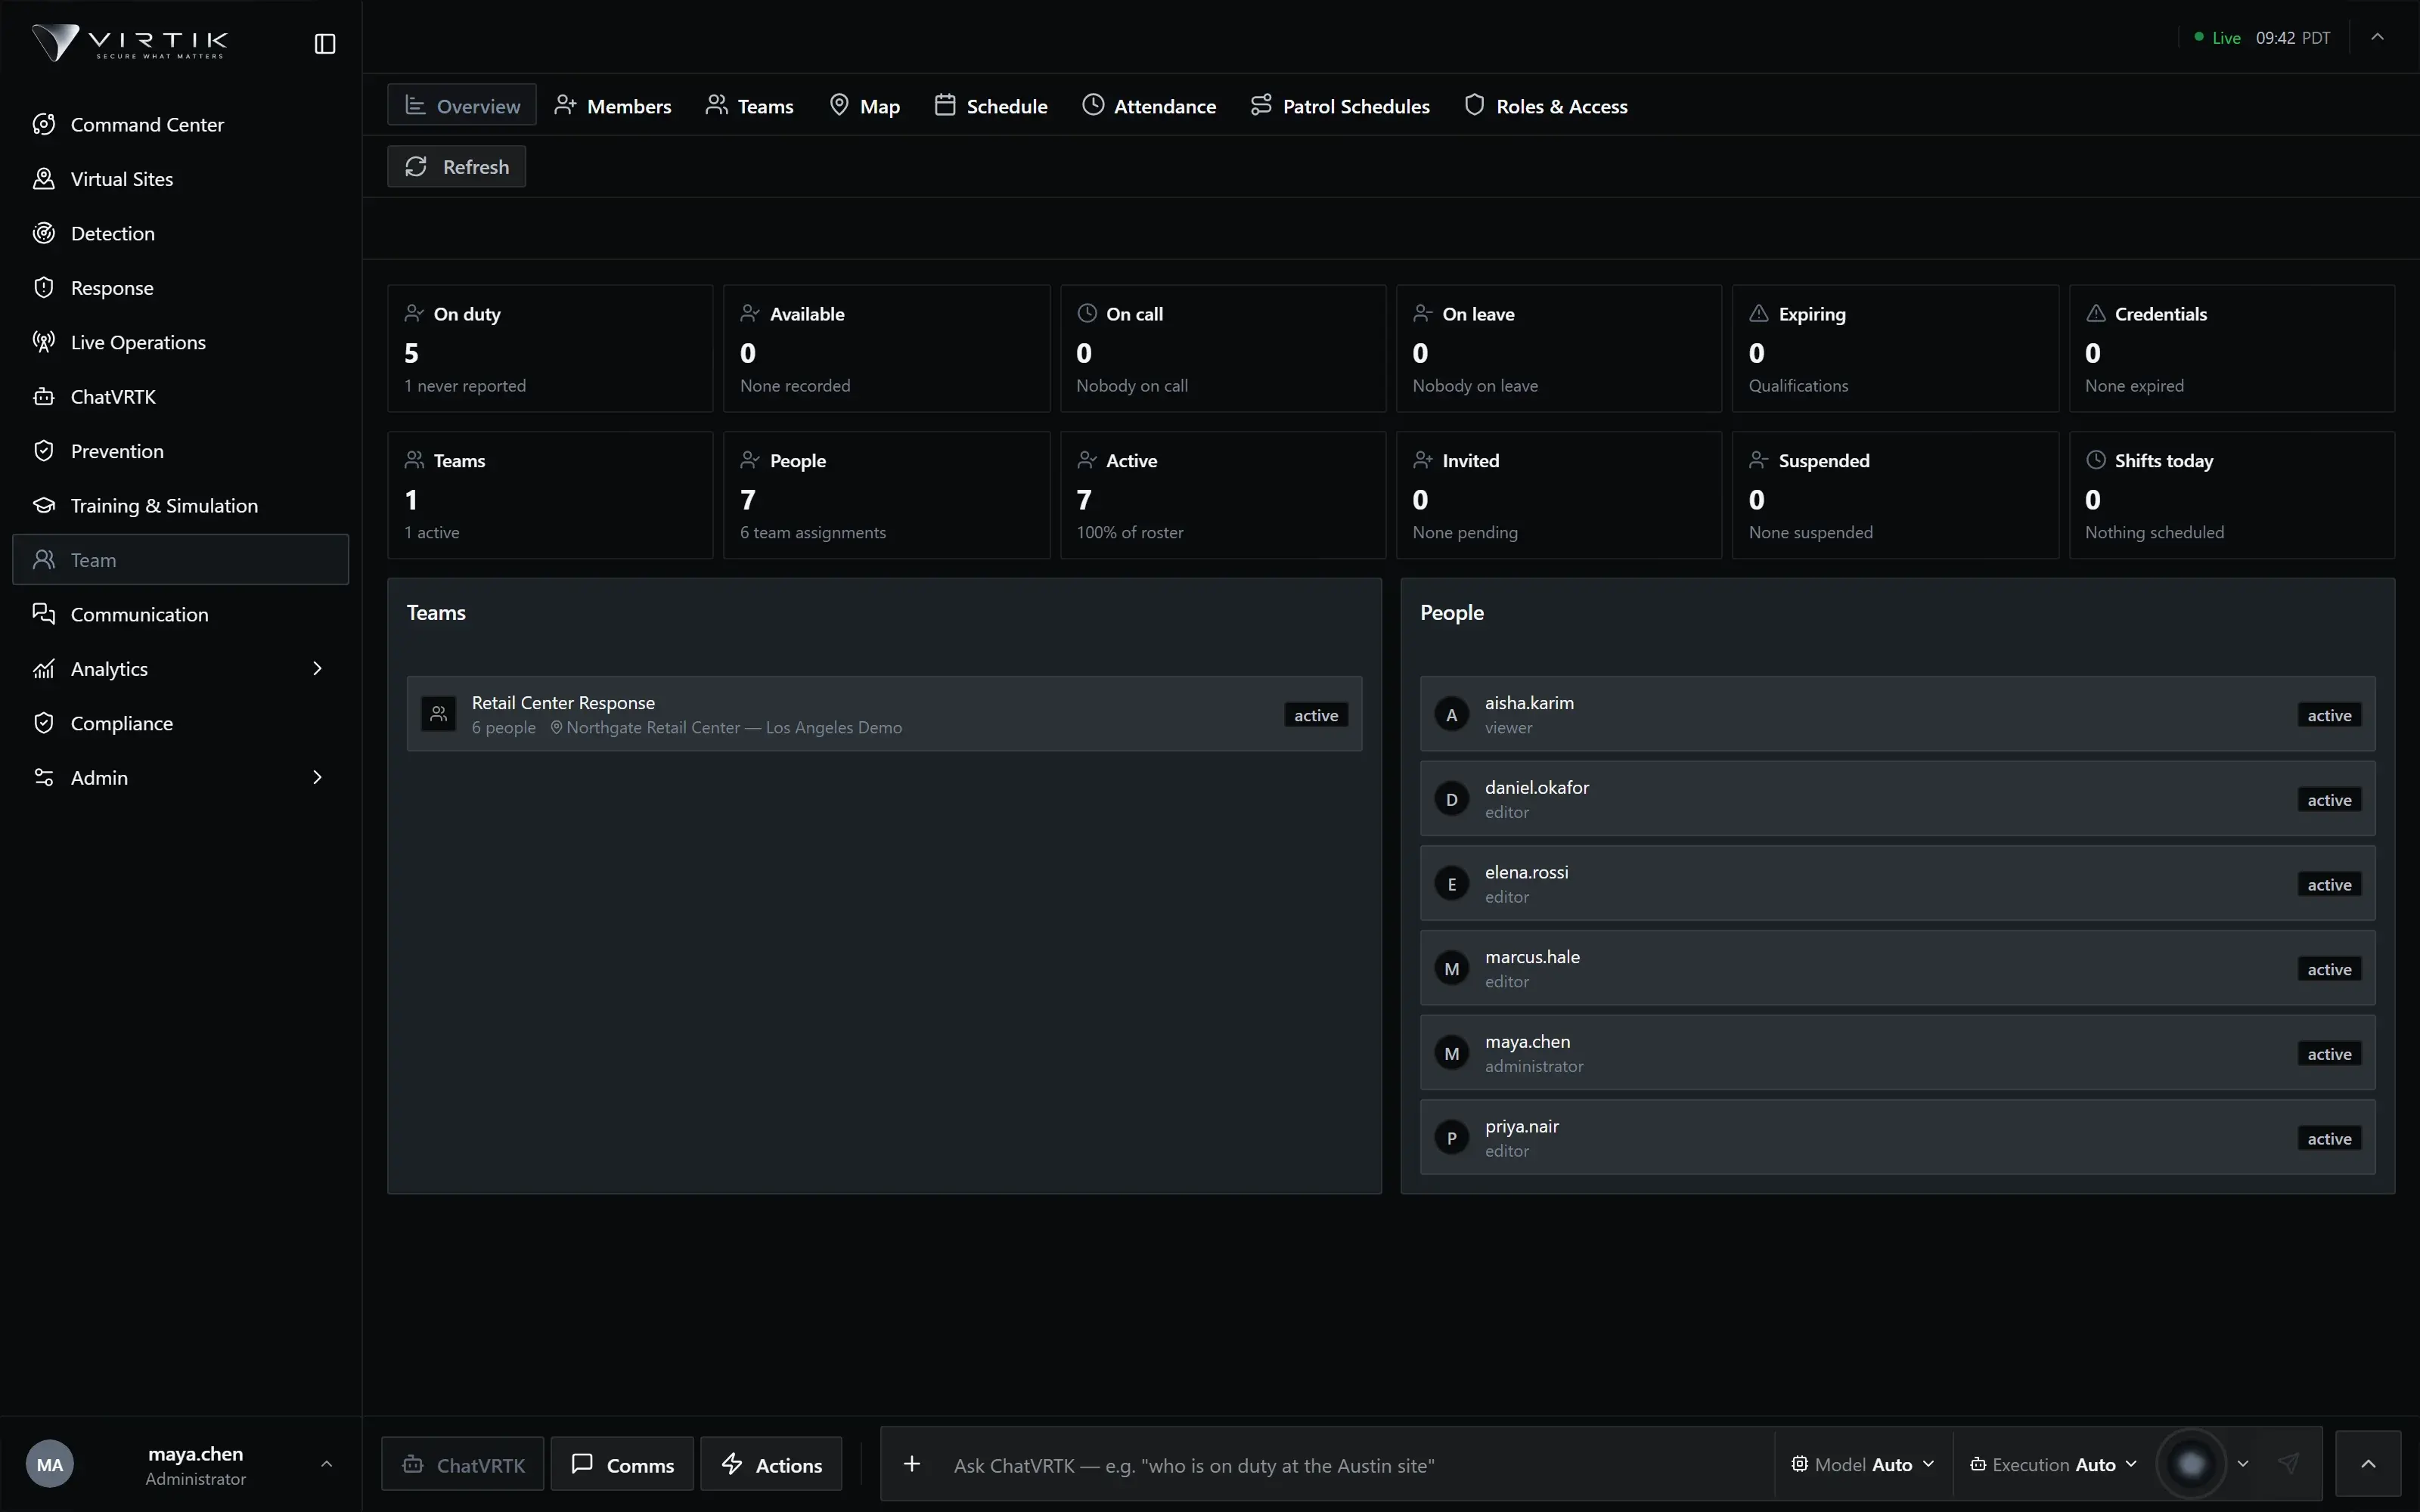Viewport: 2420px width, 1512px height.
Task: Switch to the Attendance tab
Action: click(x=1149, y=106)
